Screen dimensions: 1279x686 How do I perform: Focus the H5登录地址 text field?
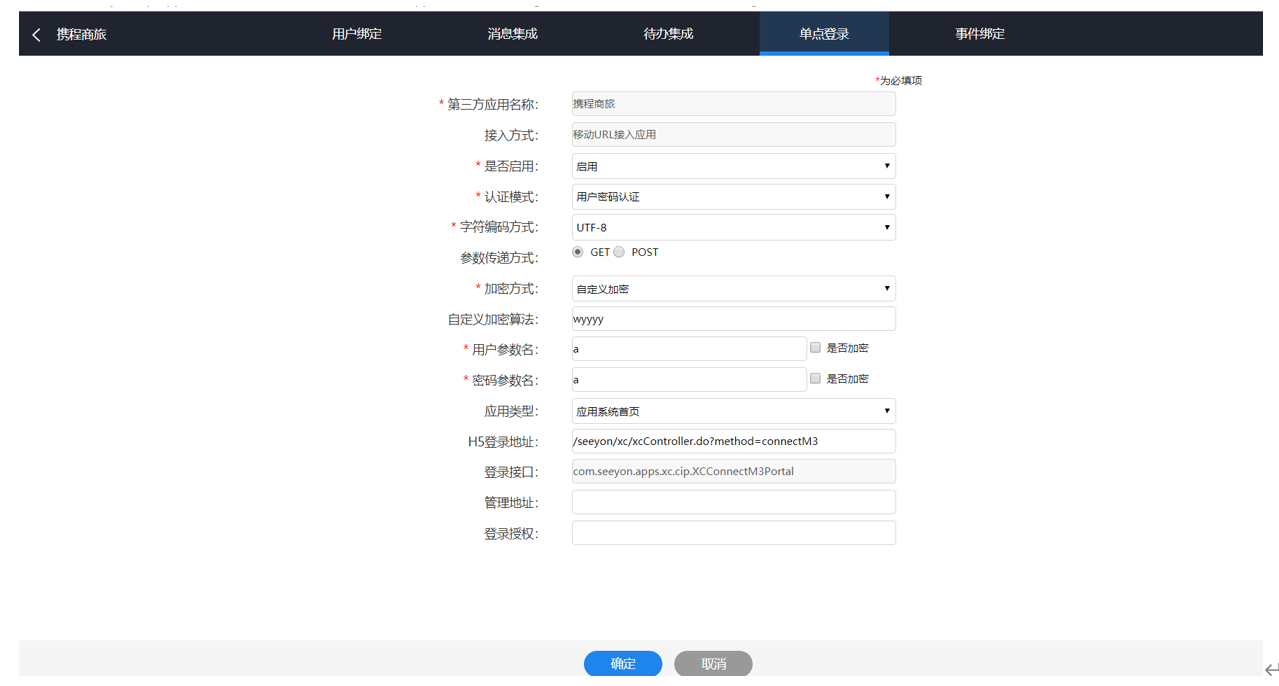[x=733, y=441]
